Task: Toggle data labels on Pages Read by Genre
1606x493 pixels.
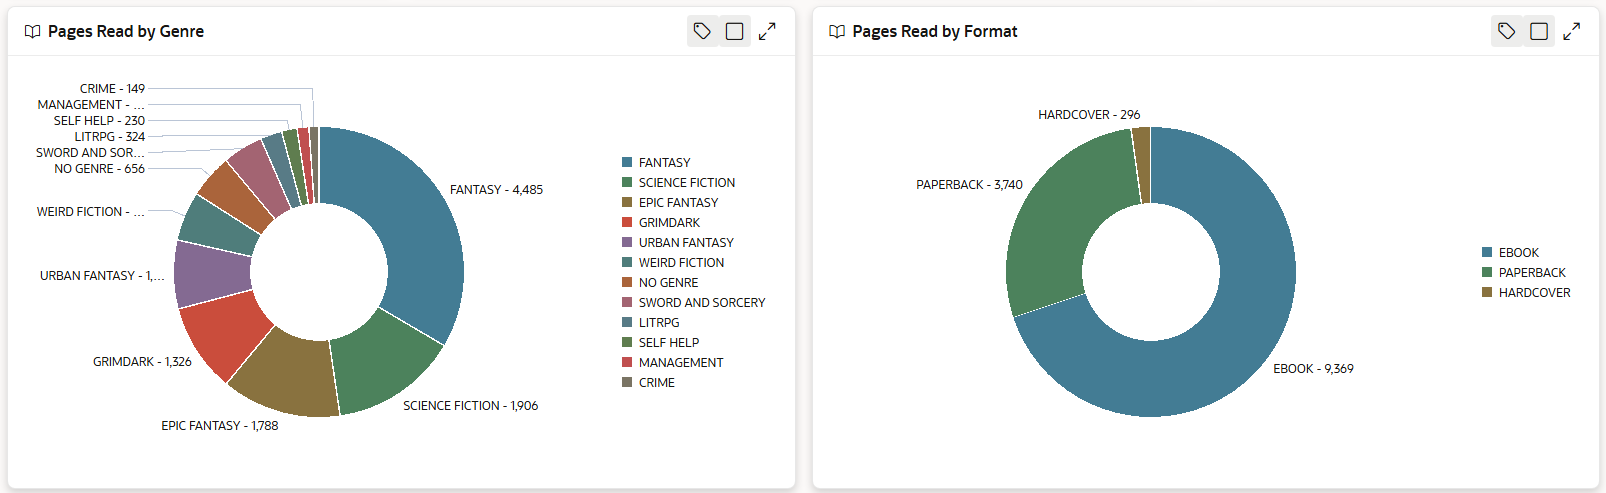Action: point(703,31)
